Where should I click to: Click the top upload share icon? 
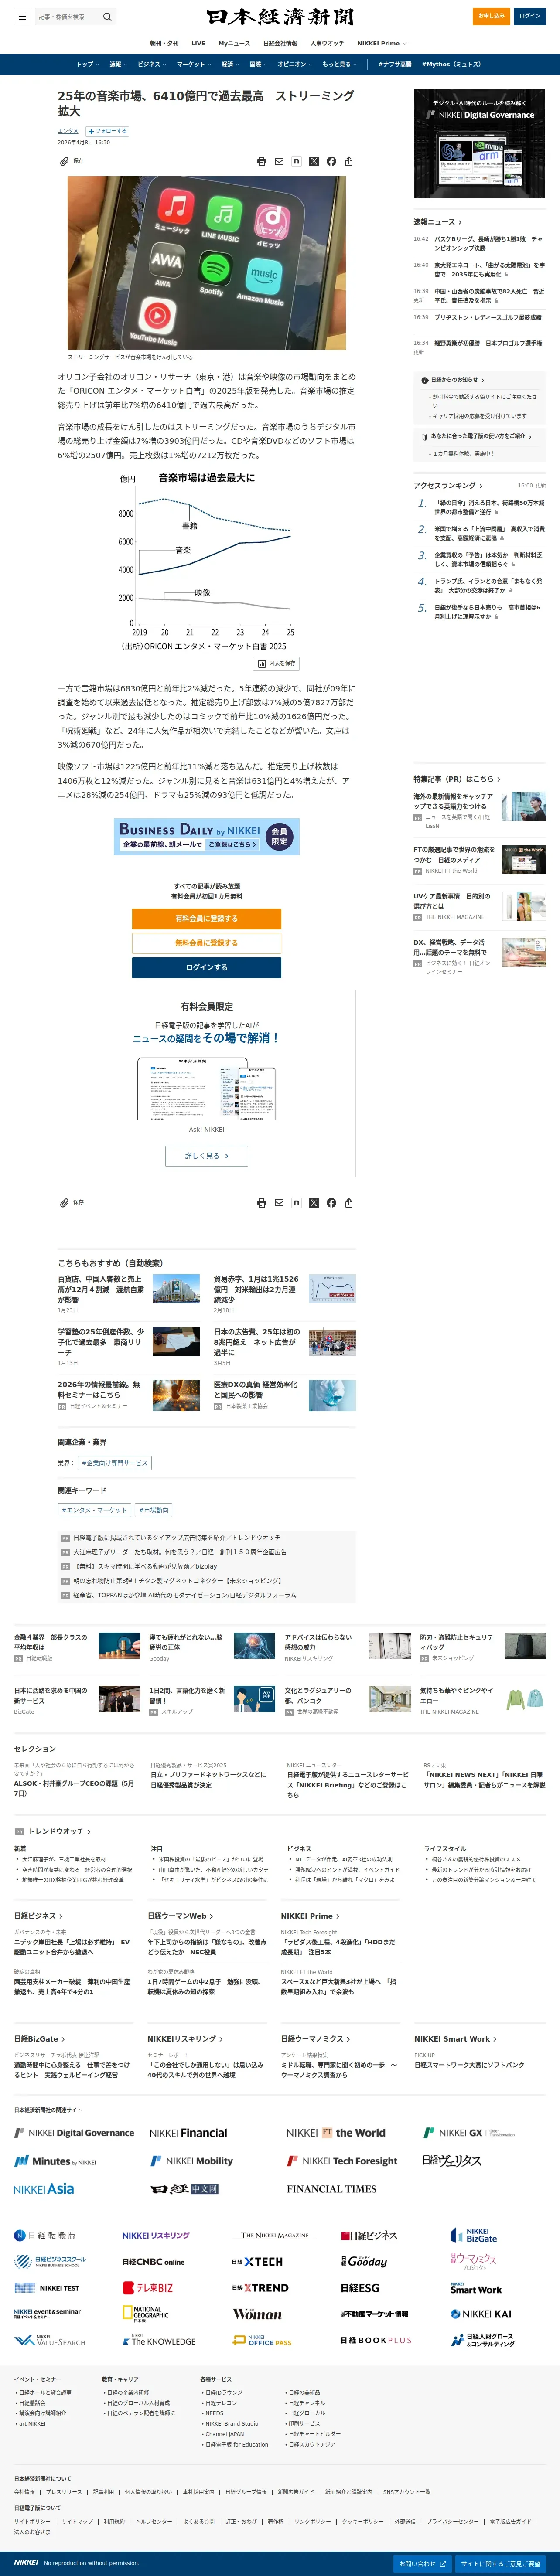point(348,161)
